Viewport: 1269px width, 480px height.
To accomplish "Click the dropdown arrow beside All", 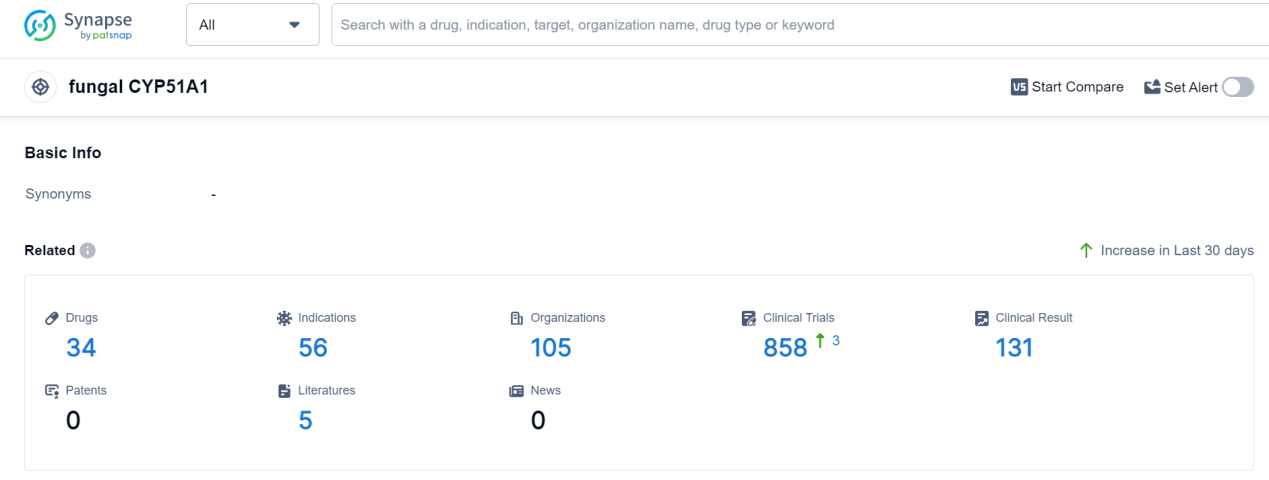I will pyautogui.click(x=294, y=25).
